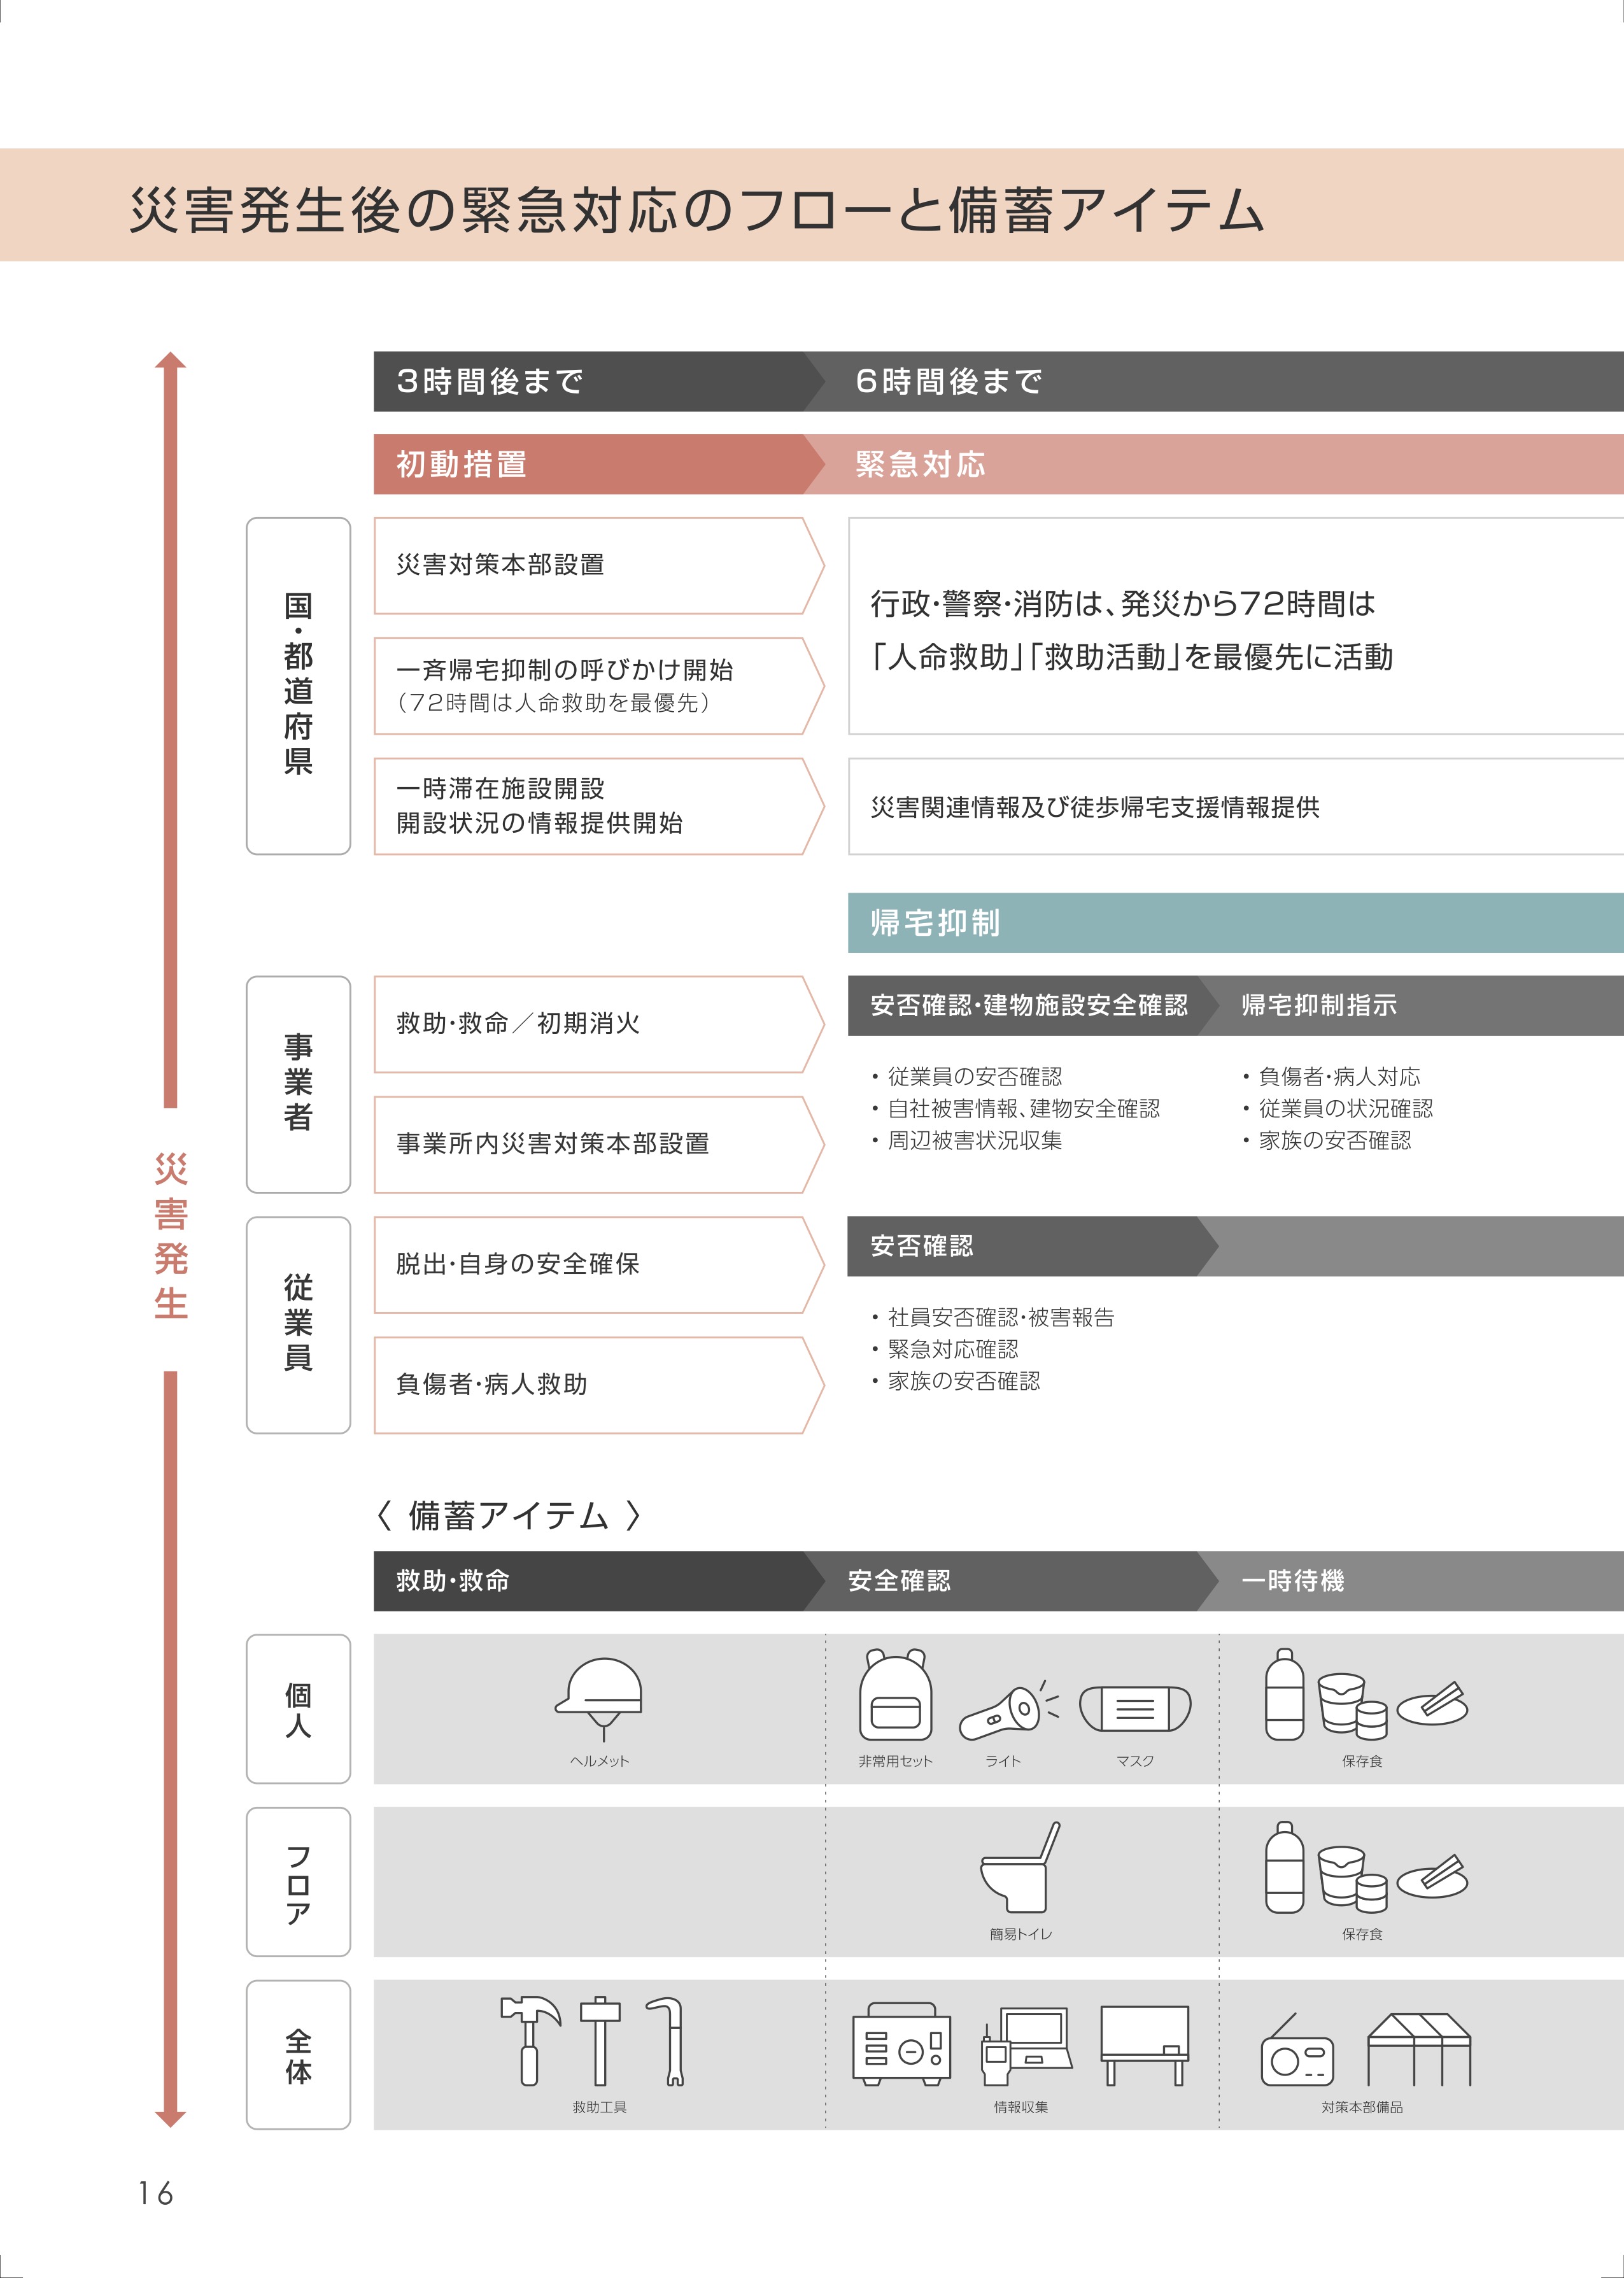Select the cup and cans icon in フロア row
Image resolution: width=1624 pixels, height=2278 pixels.
tap(1352, 1879)
